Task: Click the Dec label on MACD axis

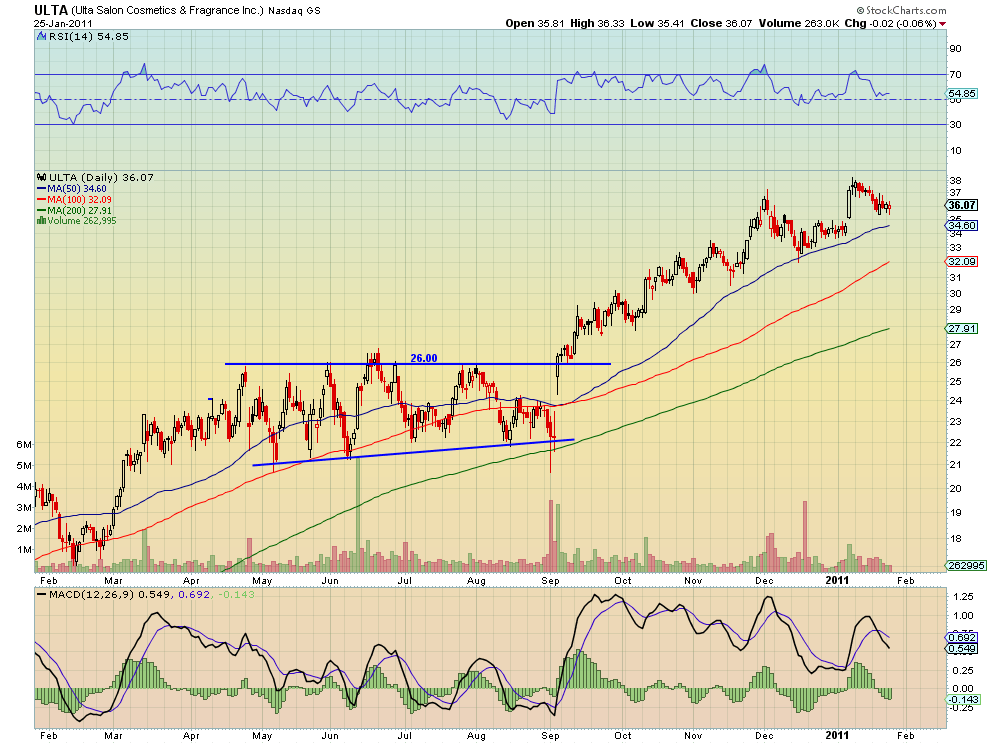Action: pyautogui.click(x=765, y=736)
